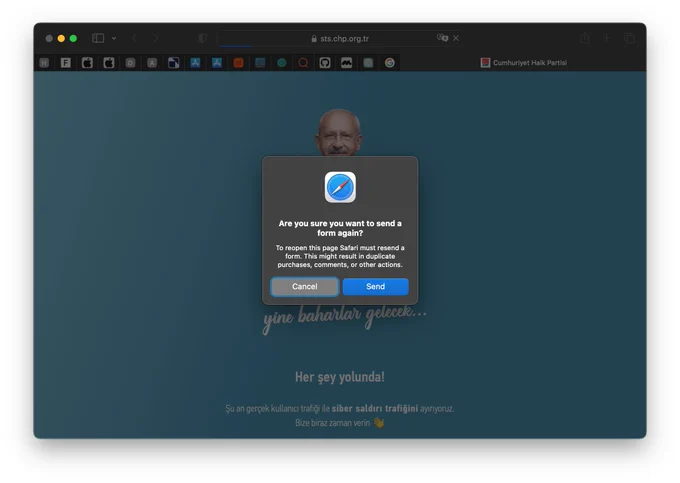
Task: Click the man's portrait photo
Action: pyautogui.click(x=338, y=133)
